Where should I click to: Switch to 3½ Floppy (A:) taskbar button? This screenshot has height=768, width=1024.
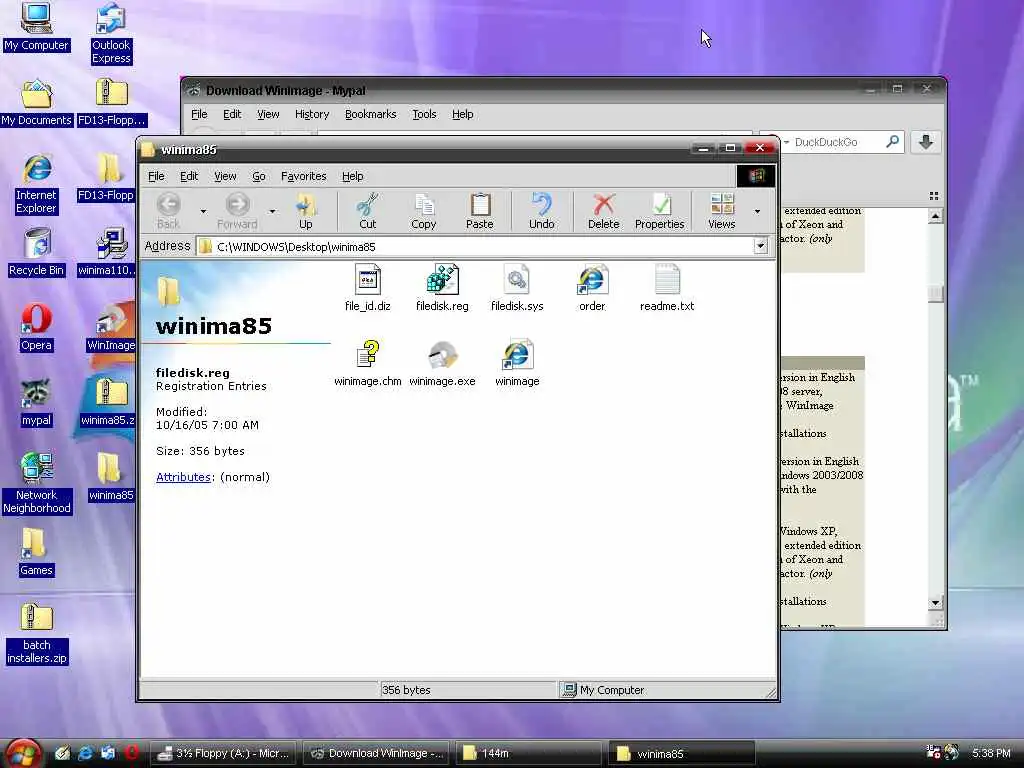tap(223, 753)
